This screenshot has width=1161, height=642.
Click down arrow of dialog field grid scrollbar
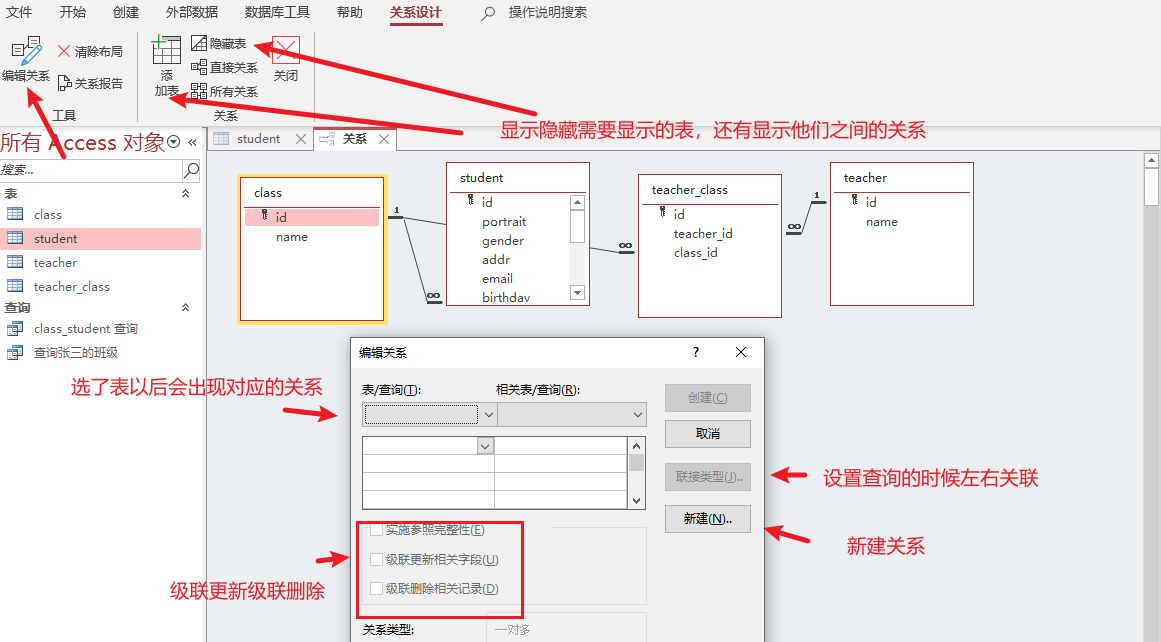click(x=636, y=501)
